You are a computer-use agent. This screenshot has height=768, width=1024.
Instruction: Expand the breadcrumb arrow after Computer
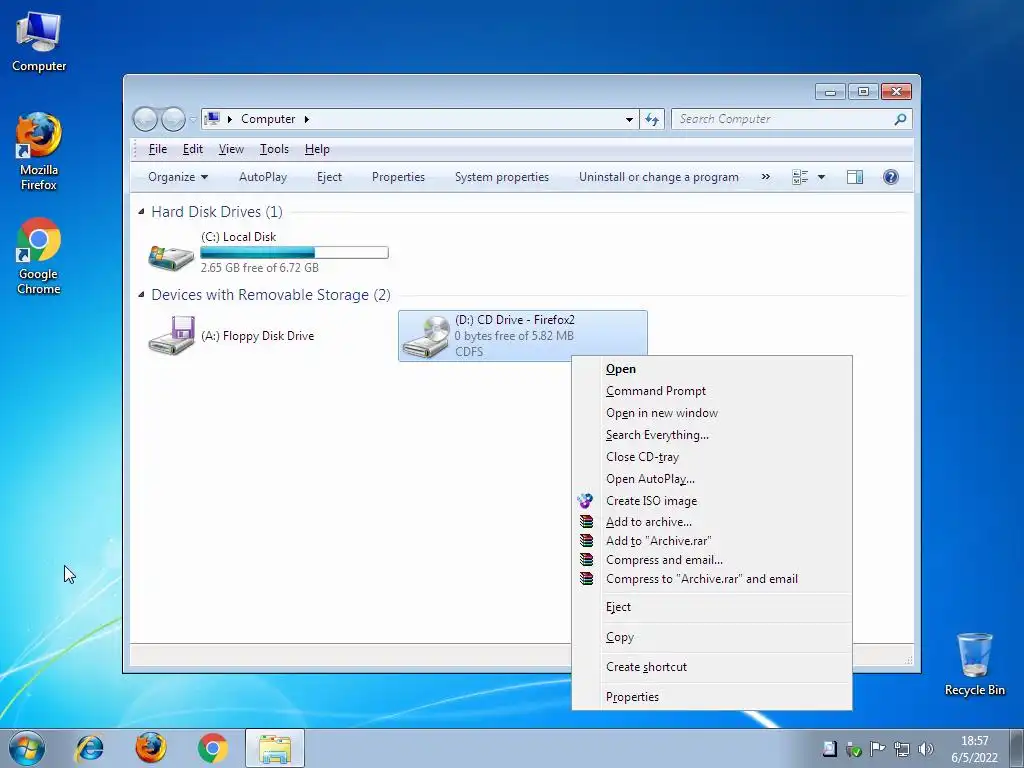click(x=306, y=120)
